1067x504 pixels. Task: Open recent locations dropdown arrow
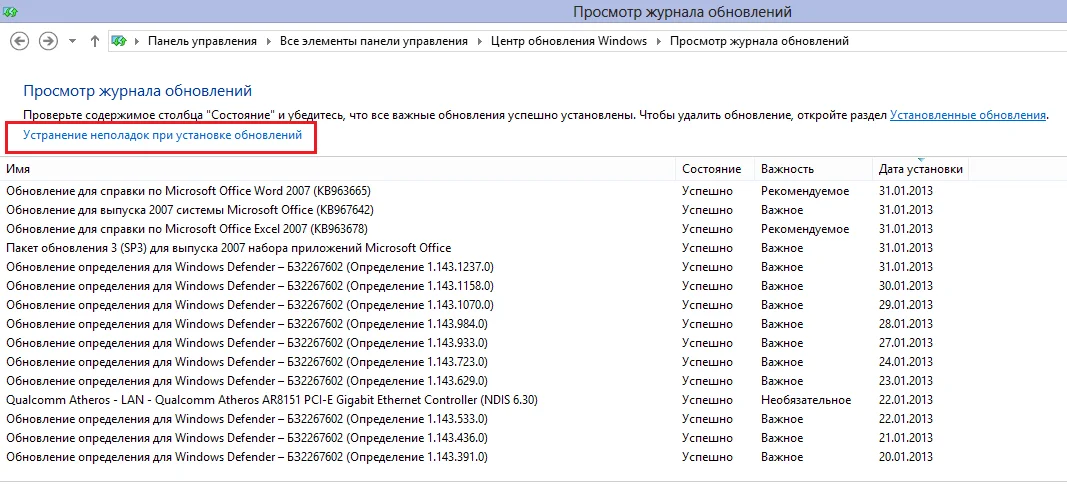(72, 41)
